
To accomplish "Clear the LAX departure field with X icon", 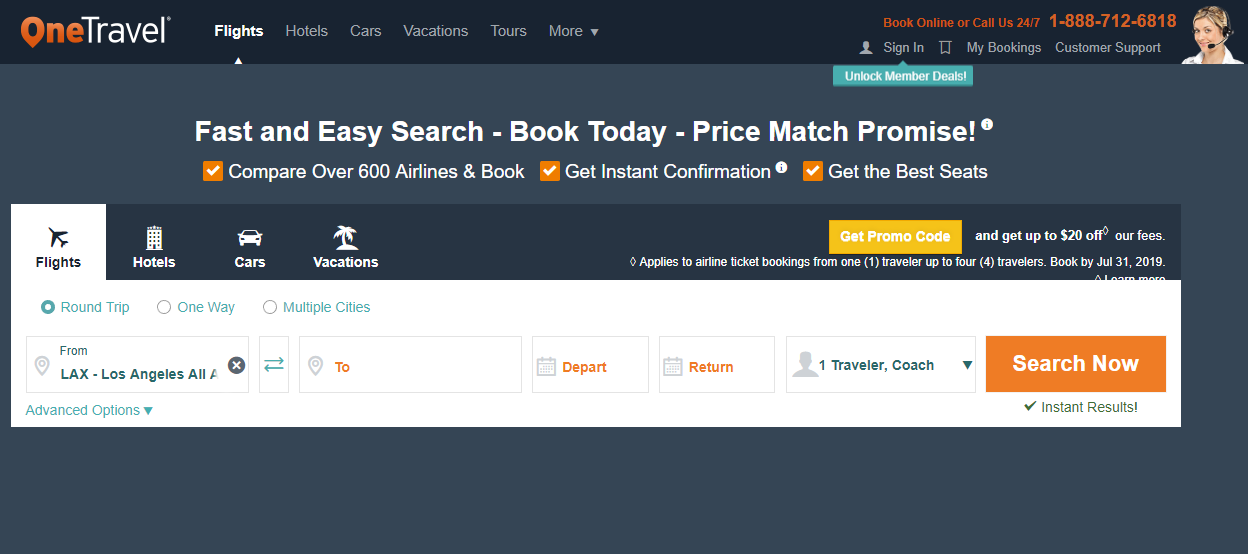I will [x=236, y=365].
